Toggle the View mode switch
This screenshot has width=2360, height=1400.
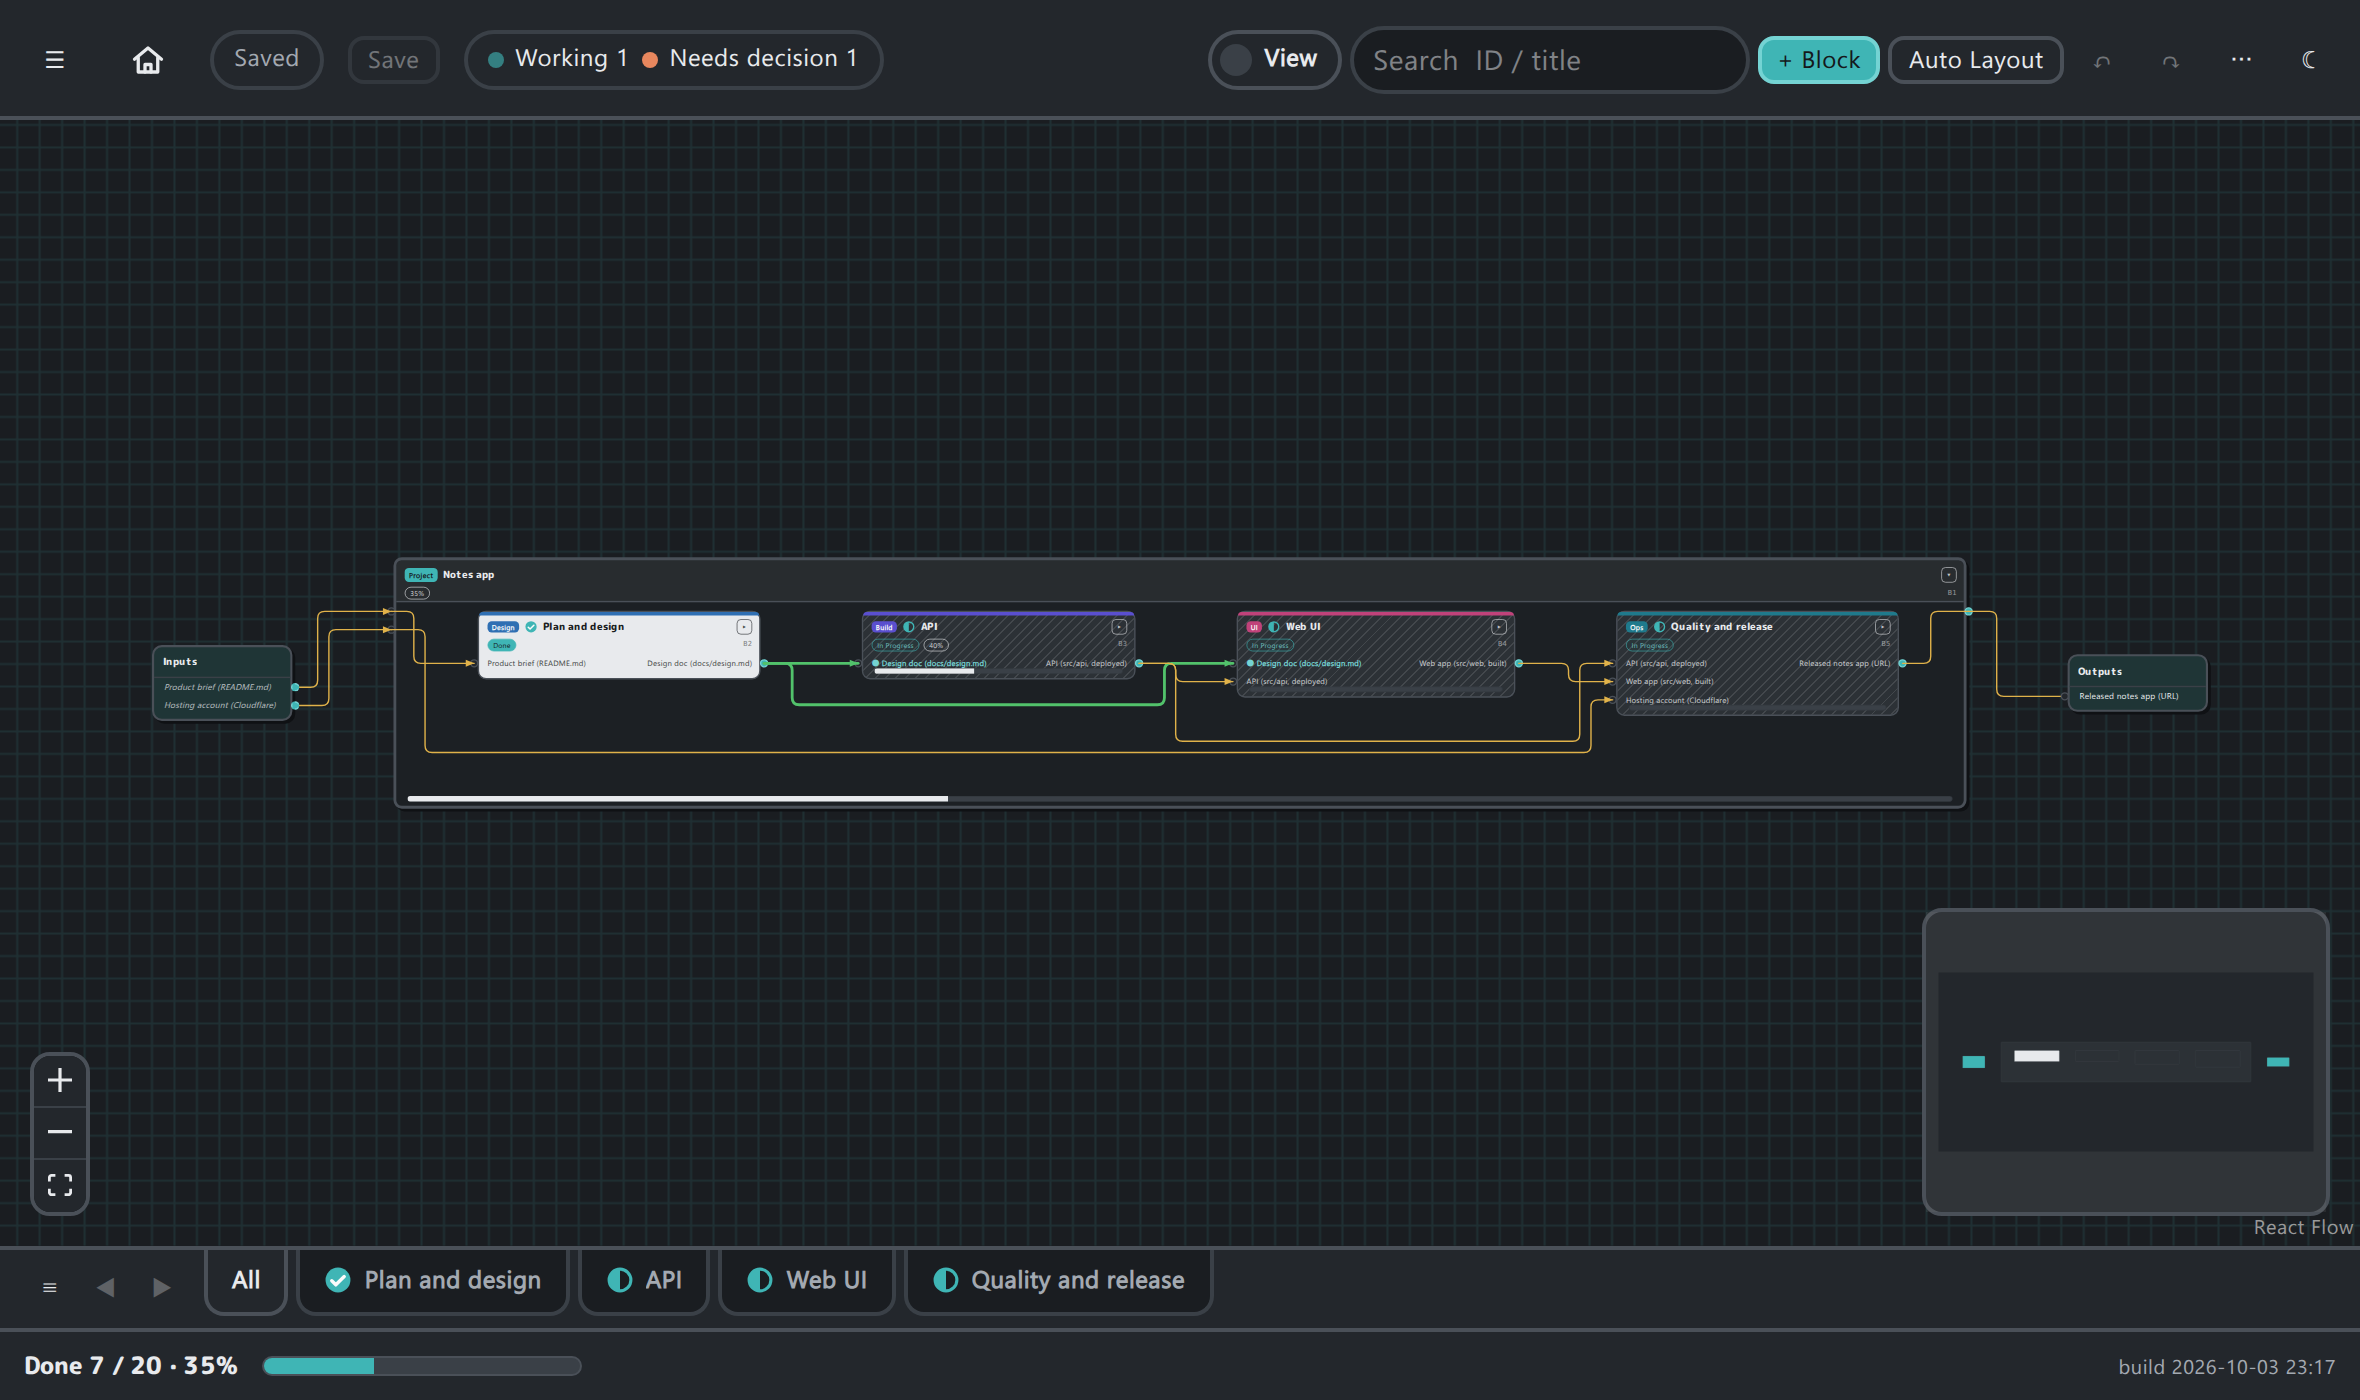click(1273, 60)
